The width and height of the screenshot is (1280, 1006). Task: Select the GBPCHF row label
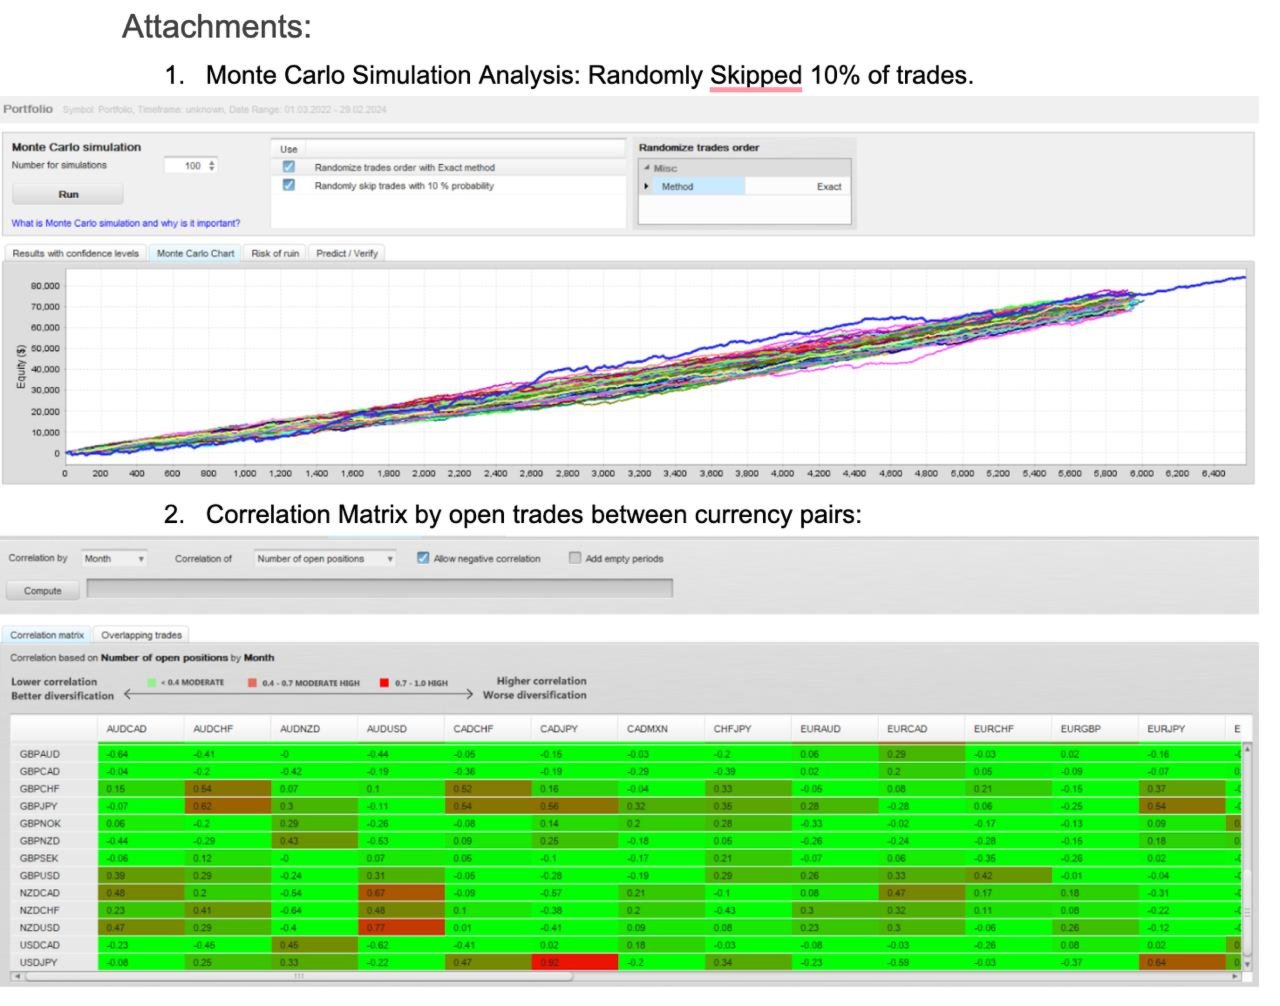click(x=40, y=788)
